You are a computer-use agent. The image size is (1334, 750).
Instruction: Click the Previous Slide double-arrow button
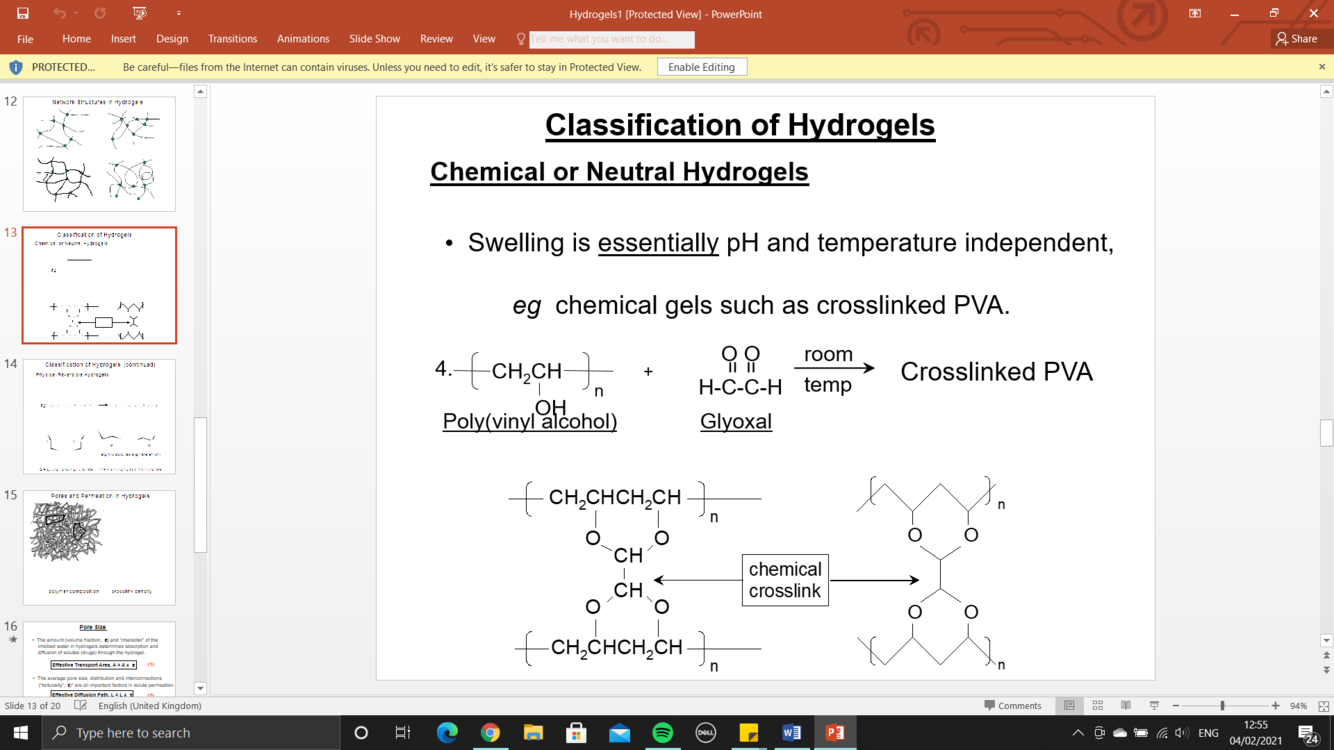click(x=1326, y=656)
